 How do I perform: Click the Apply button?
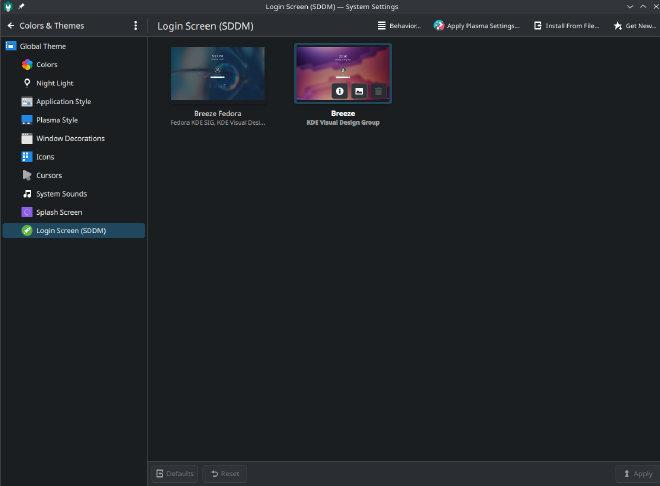[638, 474]
